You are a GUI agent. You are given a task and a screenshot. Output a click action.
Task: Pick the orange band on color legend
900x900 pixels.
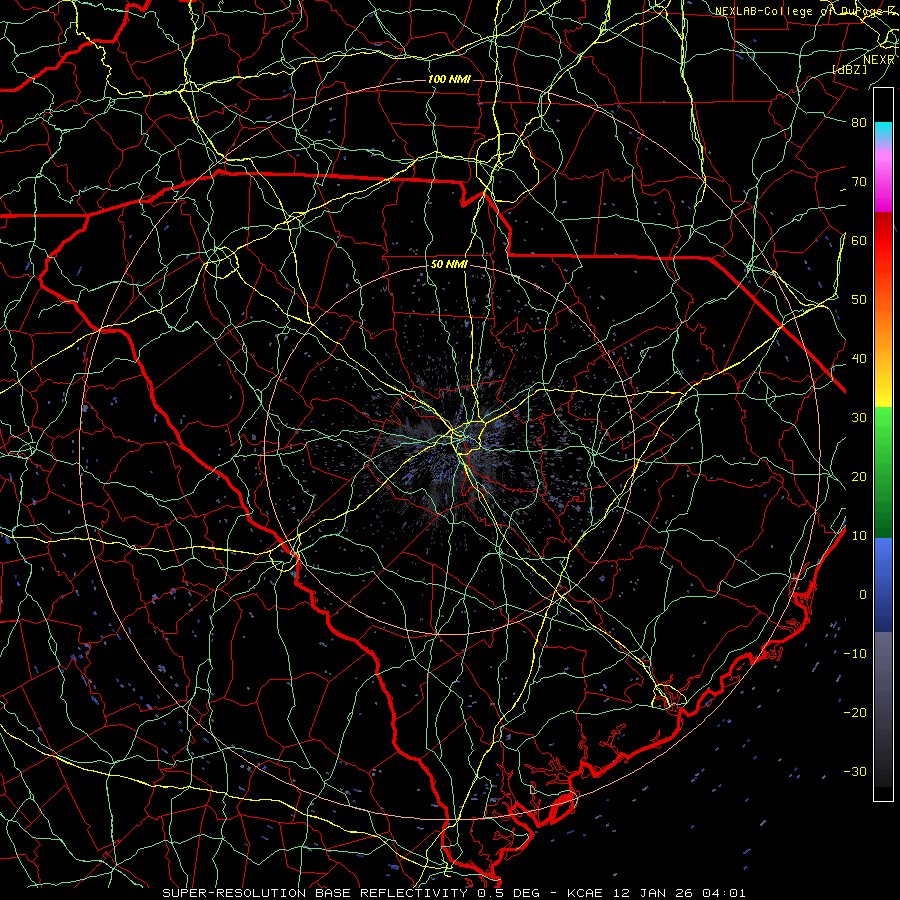(883, 333)
